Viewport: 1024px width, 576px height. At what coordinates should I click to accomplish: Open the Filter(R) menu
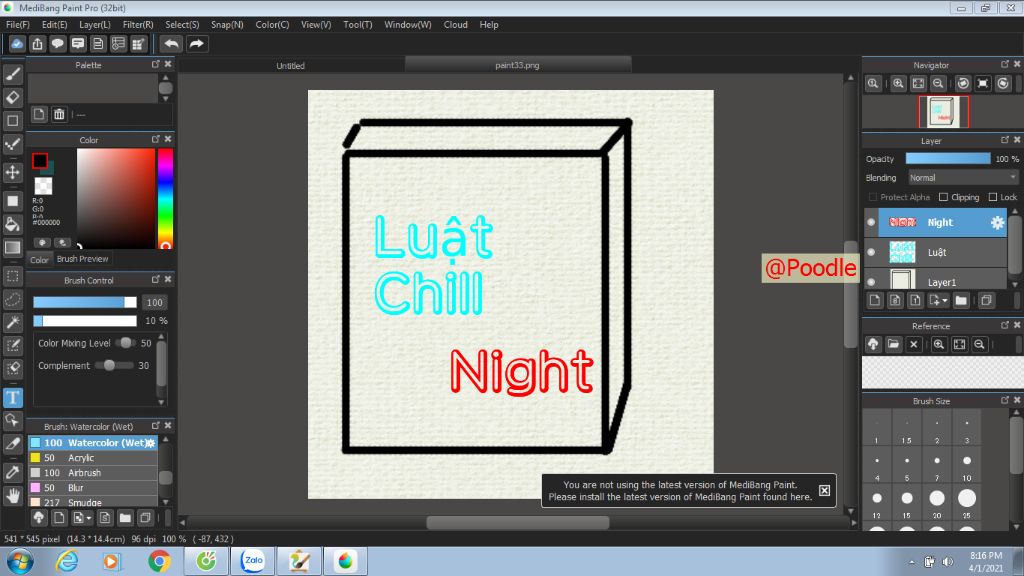tap(138, 25)
